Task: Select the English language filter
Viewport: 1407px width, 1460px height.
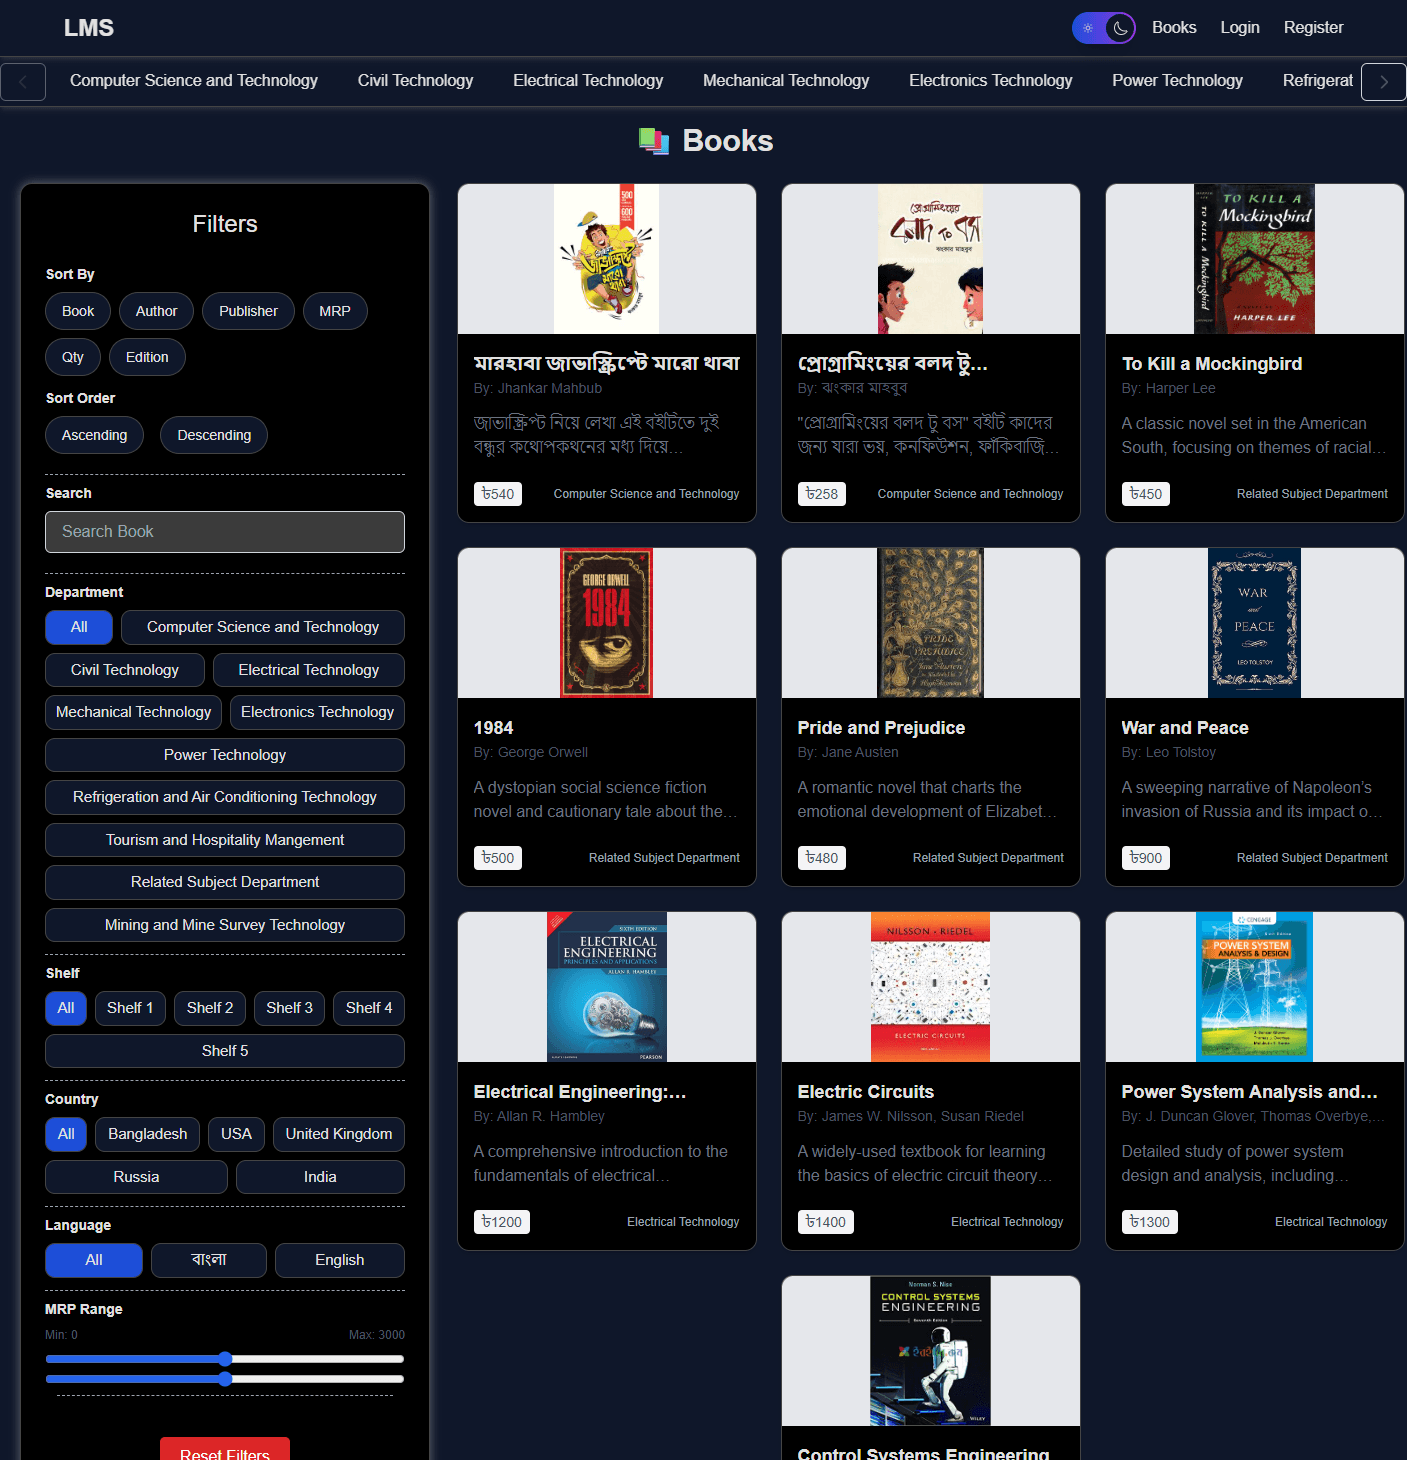Action: pos(339,1260)
